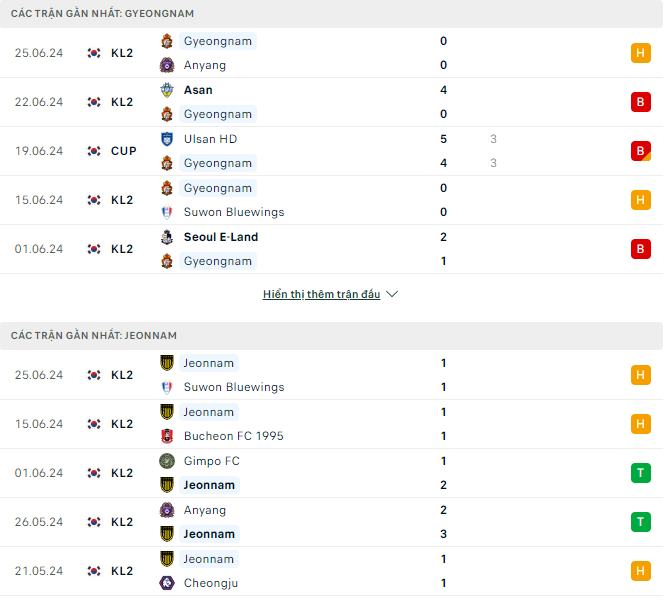Viewport: 666px width, 602px height.
Task: Open the Suwon Bluewings team under Jeonnam matches
Action: (x=234, y=387)
